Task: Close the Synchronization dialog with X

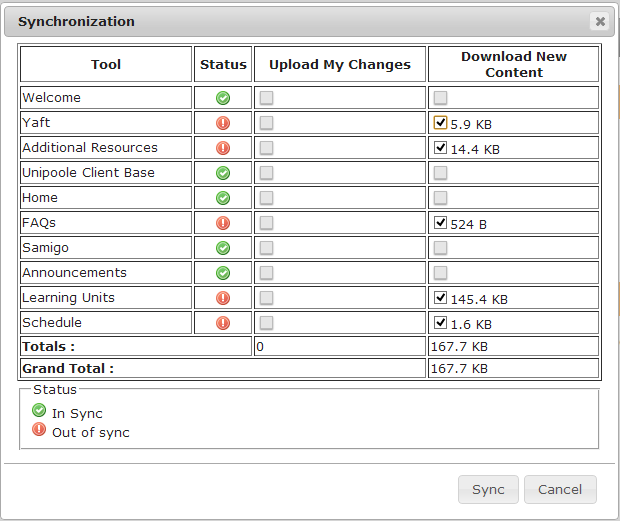Action: click(599, 21)
